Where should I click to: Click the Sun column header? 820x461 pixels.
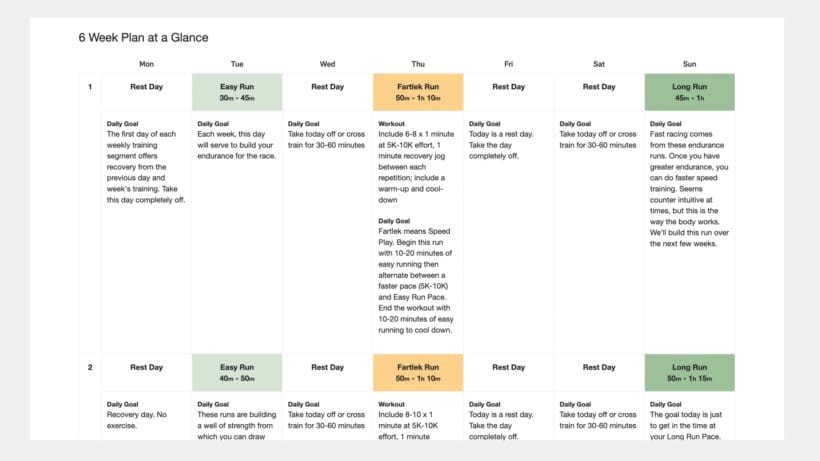coord(689,64)
